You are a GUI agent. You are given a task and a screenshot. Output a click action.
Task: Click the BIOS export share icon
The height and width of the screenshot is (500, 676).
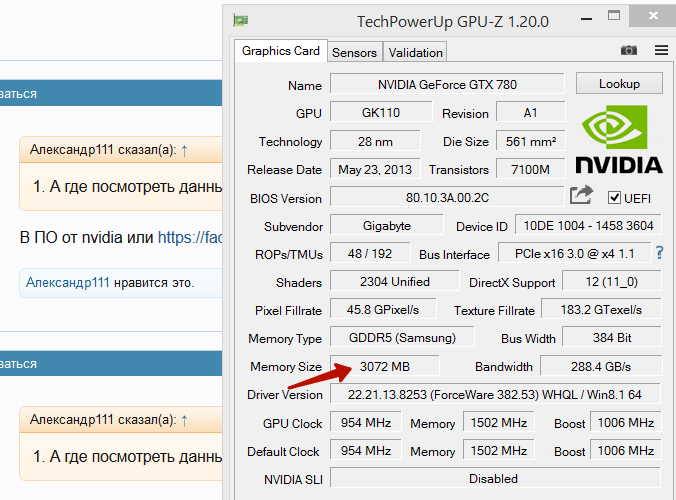[581, 195]
